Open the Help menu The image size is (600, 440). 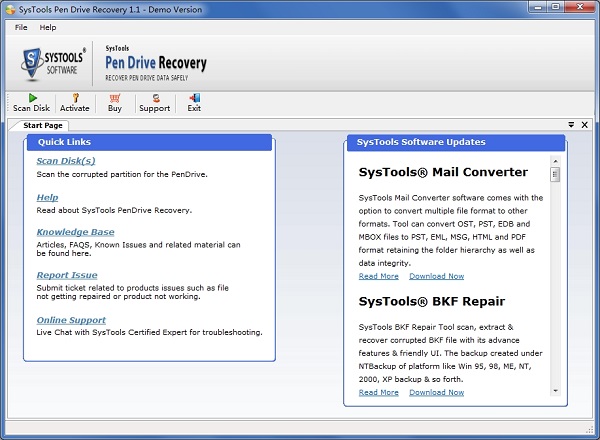(48, 28)
